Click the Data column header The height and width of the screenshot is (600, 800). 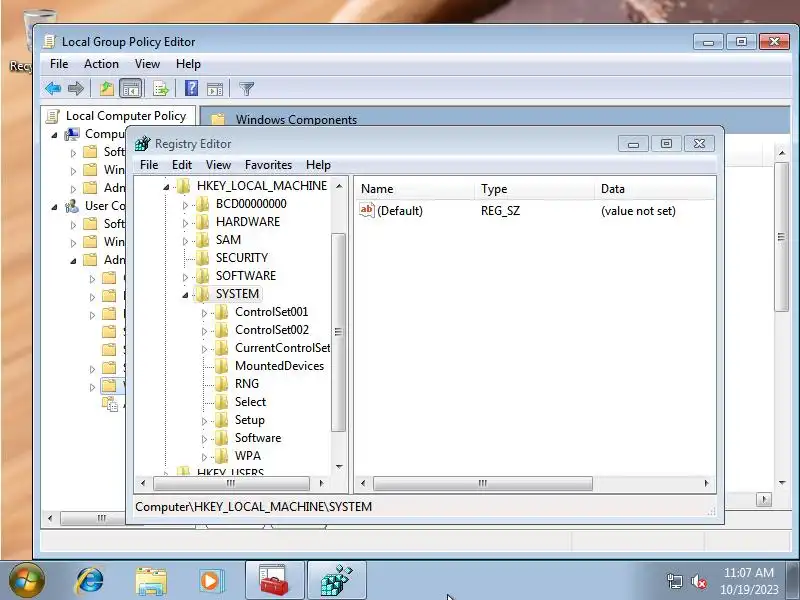click(655, 189)
